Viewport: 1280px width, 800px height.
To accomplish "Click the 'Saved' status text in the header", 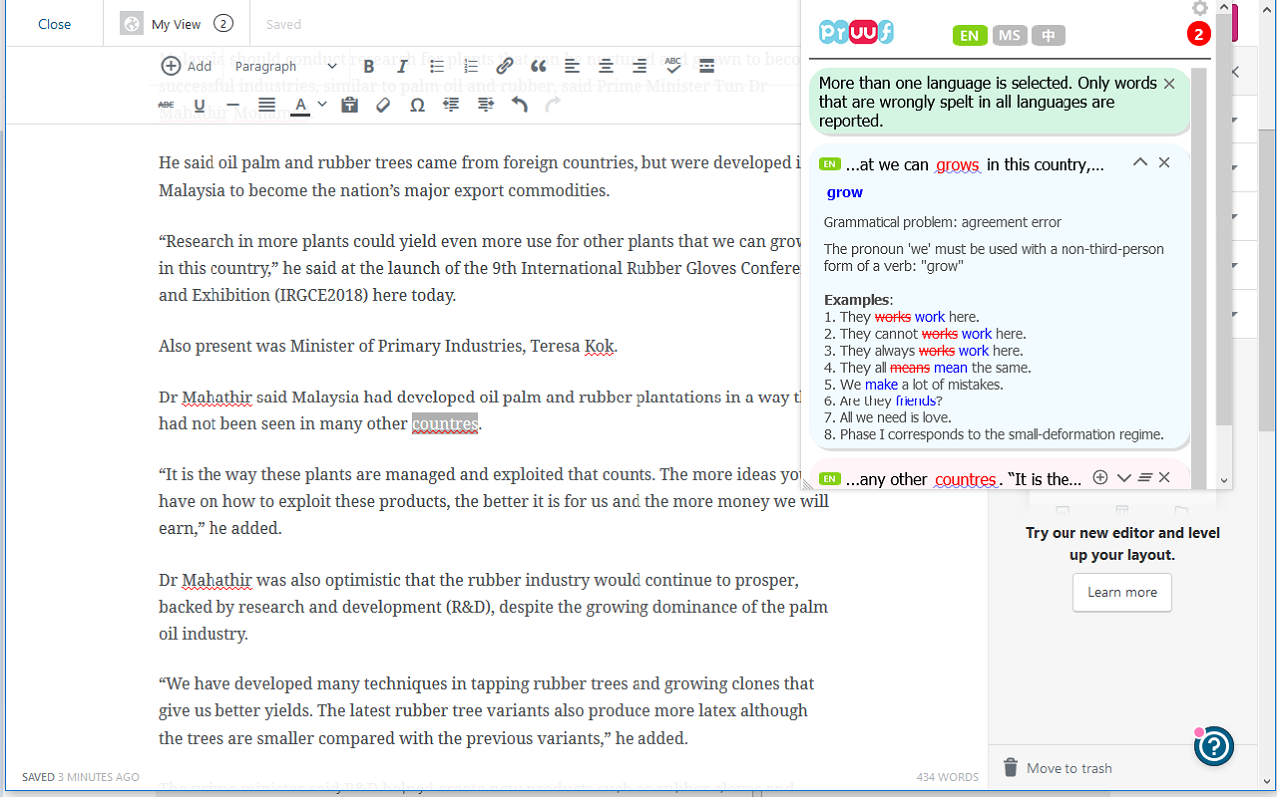I will click(284, 24).
